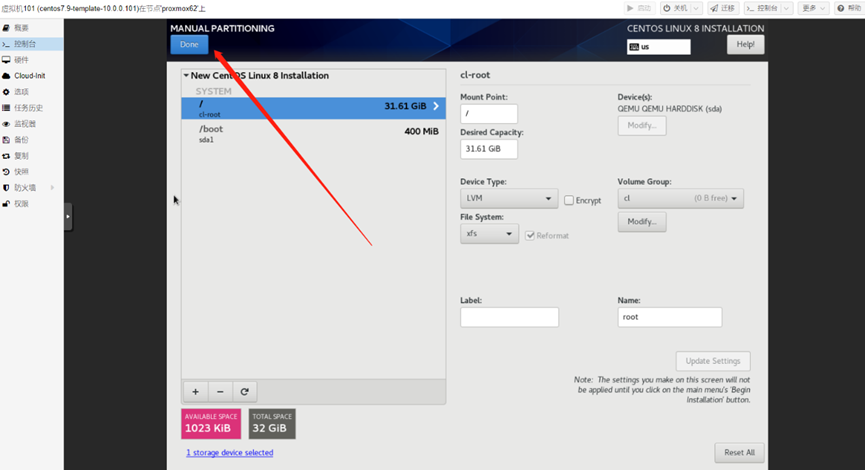Expand the 防火墙 firewall submenu arrow

52,188
